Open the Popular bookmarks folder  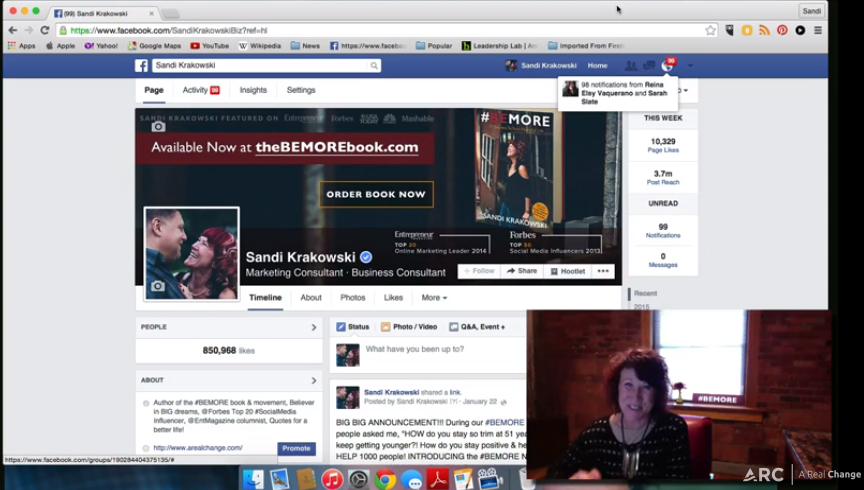tap(434, 46)
